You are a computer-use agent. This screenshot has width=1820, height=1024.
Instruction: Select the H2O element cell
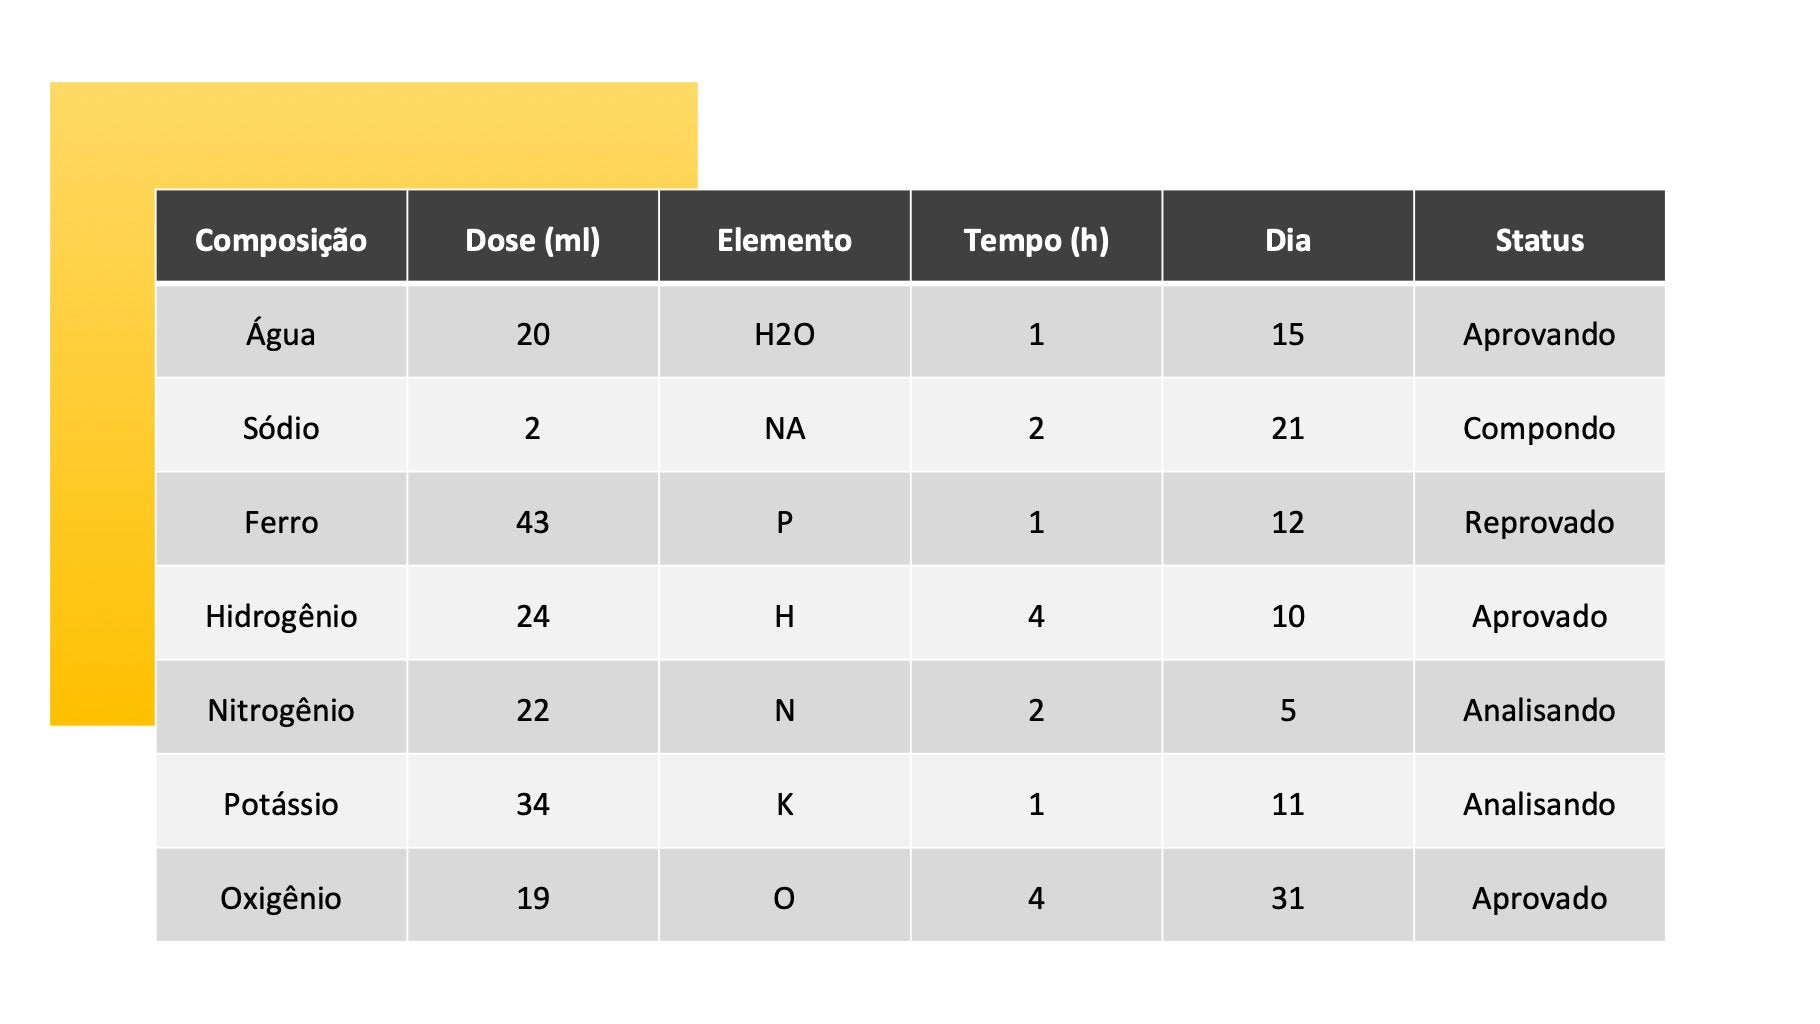click(784, 334)
